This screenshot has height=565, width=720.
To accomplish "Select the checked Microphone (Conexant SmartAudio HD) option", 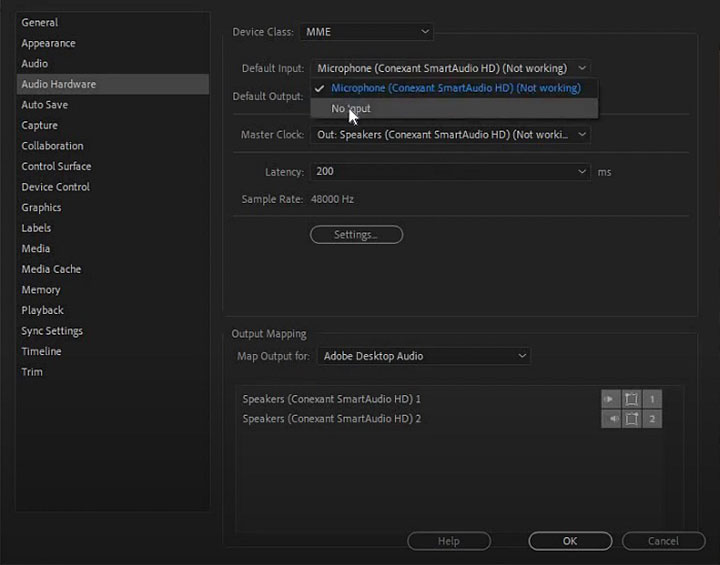I will pos(455,88).
